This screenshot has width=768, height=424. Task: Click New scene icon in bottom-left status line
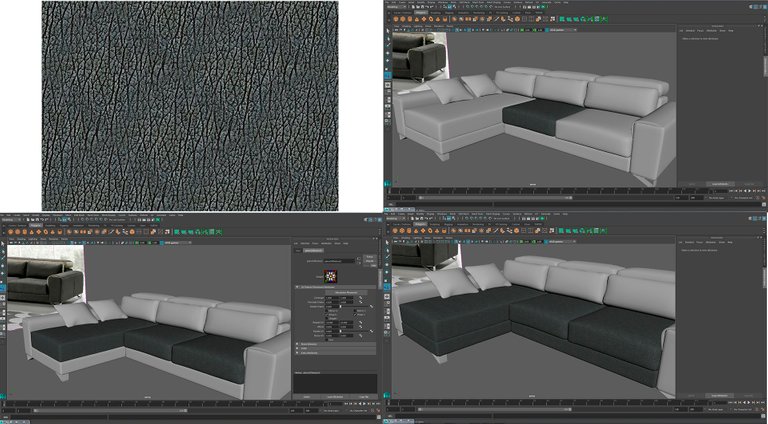pyautogui.click(x=28, y=220)
